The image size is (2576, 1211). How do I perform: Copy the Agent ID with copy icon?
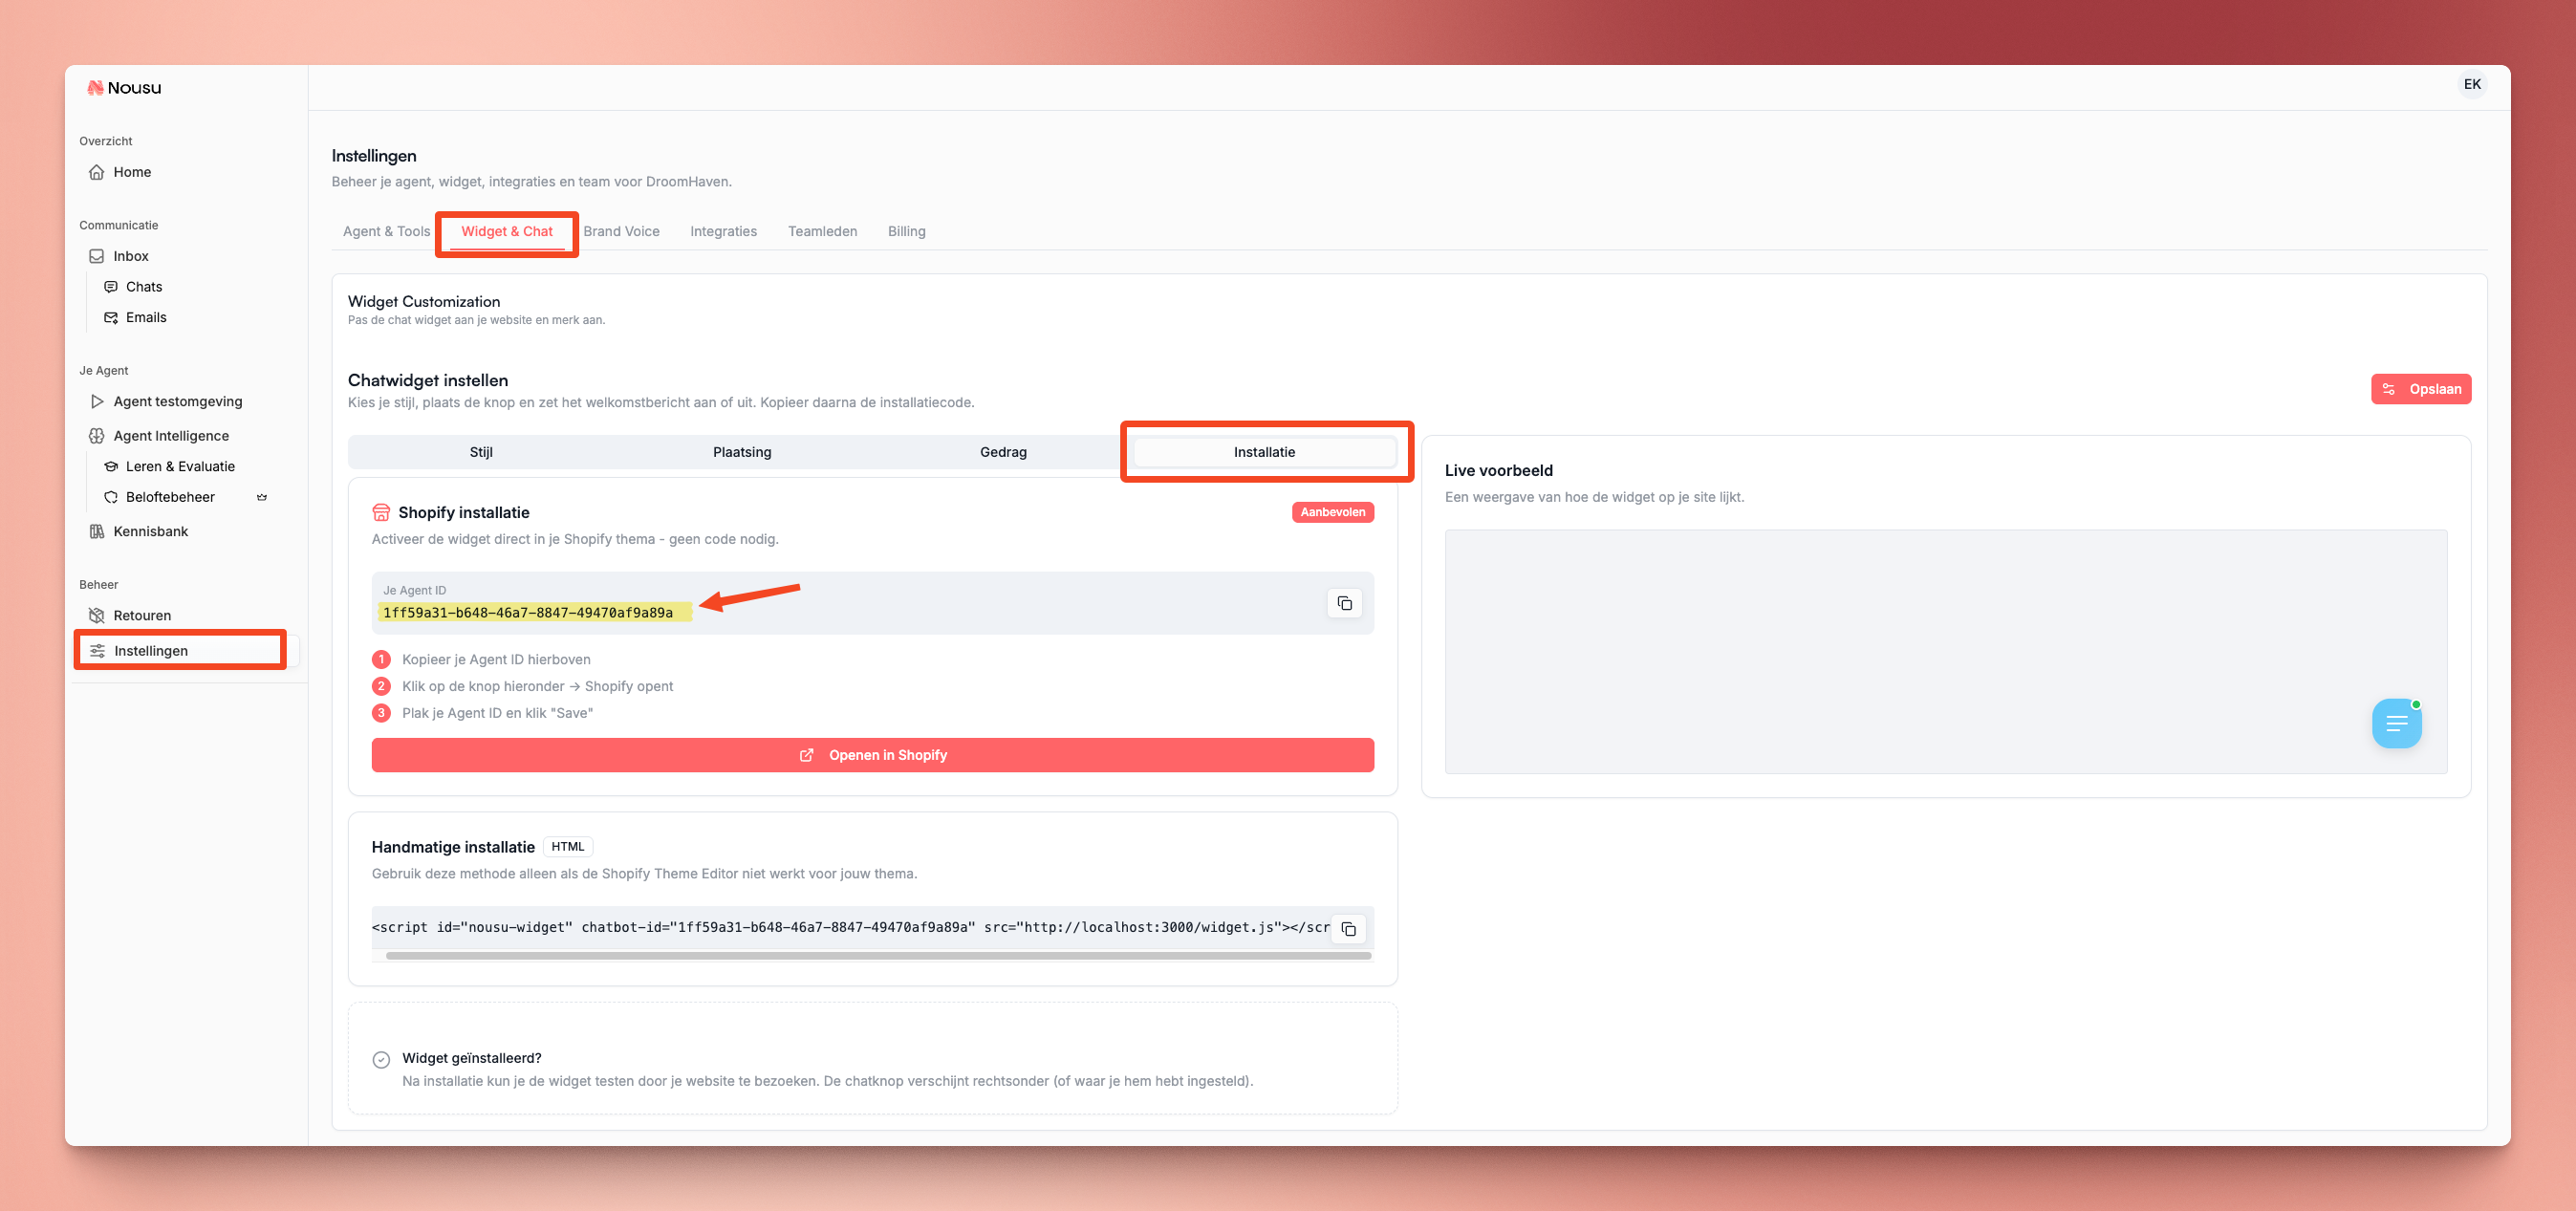[x=1344, y=603]
